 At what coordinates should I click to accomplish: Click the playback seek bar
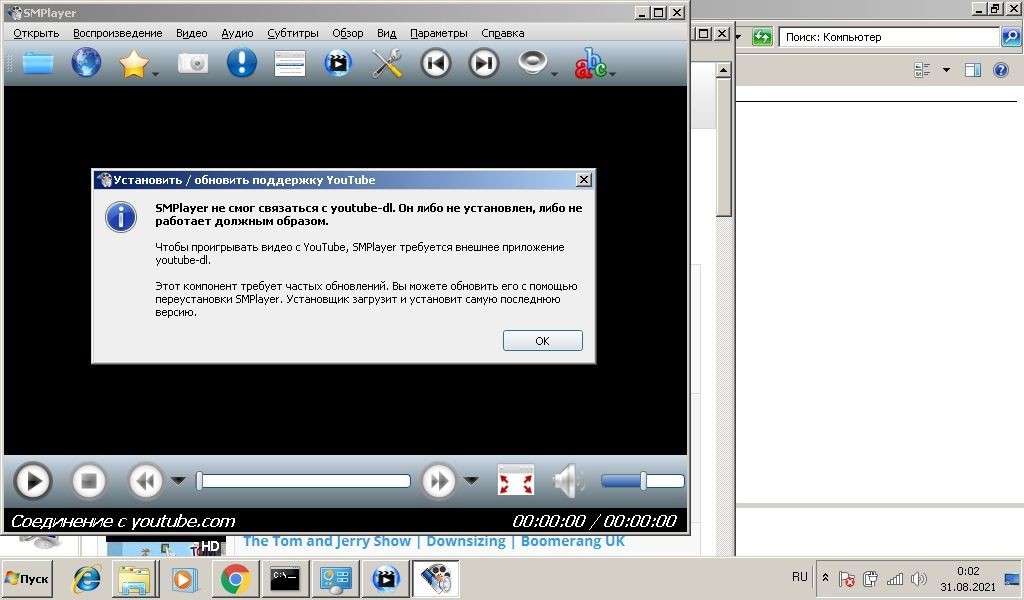[304, 481]
